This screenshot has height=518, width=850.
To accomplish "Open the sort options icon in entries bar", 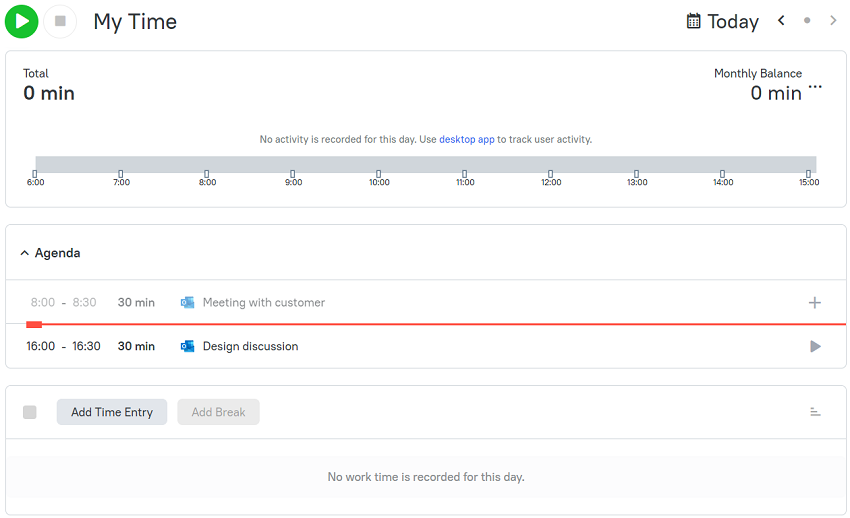I will point(815,412).
